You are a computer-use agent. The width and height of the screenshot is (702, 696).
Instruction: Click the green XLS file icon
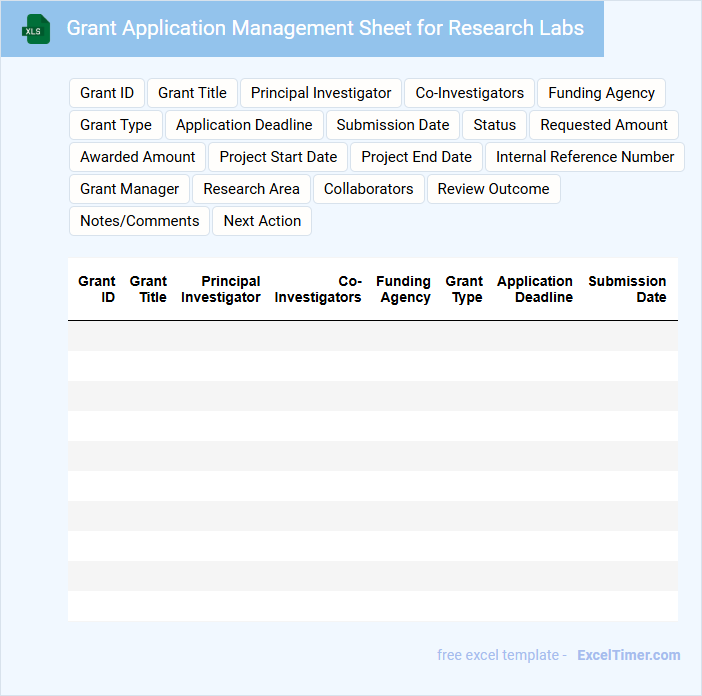pos(35,29)
